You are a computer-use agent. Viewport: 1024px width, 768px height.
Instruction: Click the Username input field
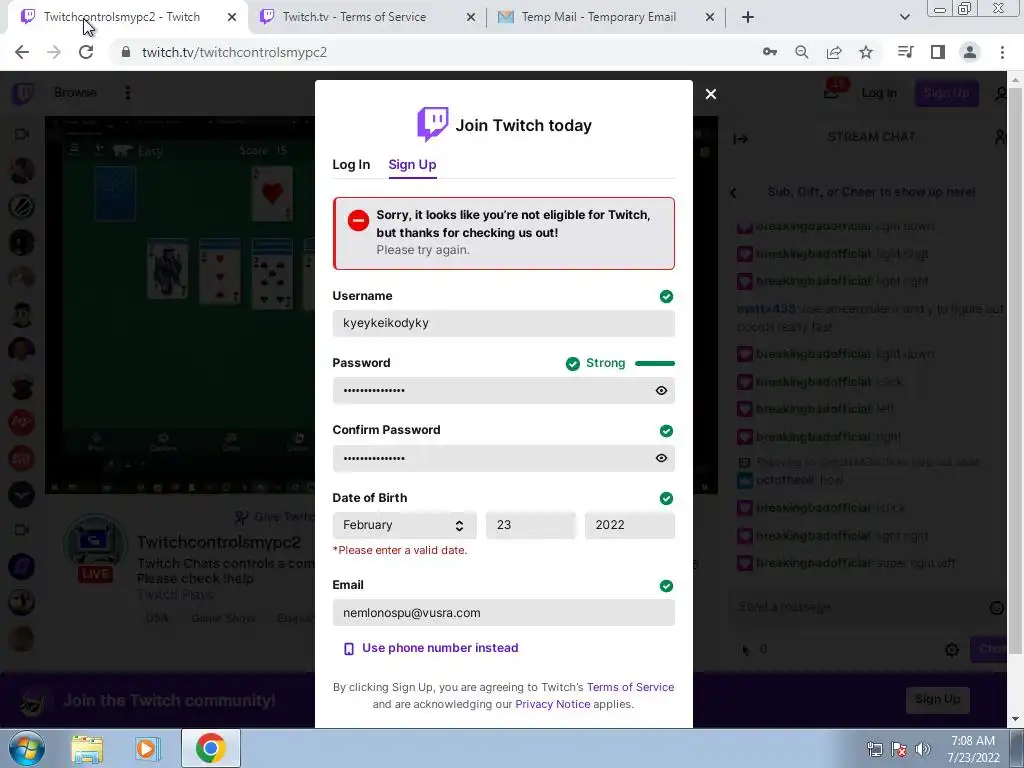coord(503,323)
